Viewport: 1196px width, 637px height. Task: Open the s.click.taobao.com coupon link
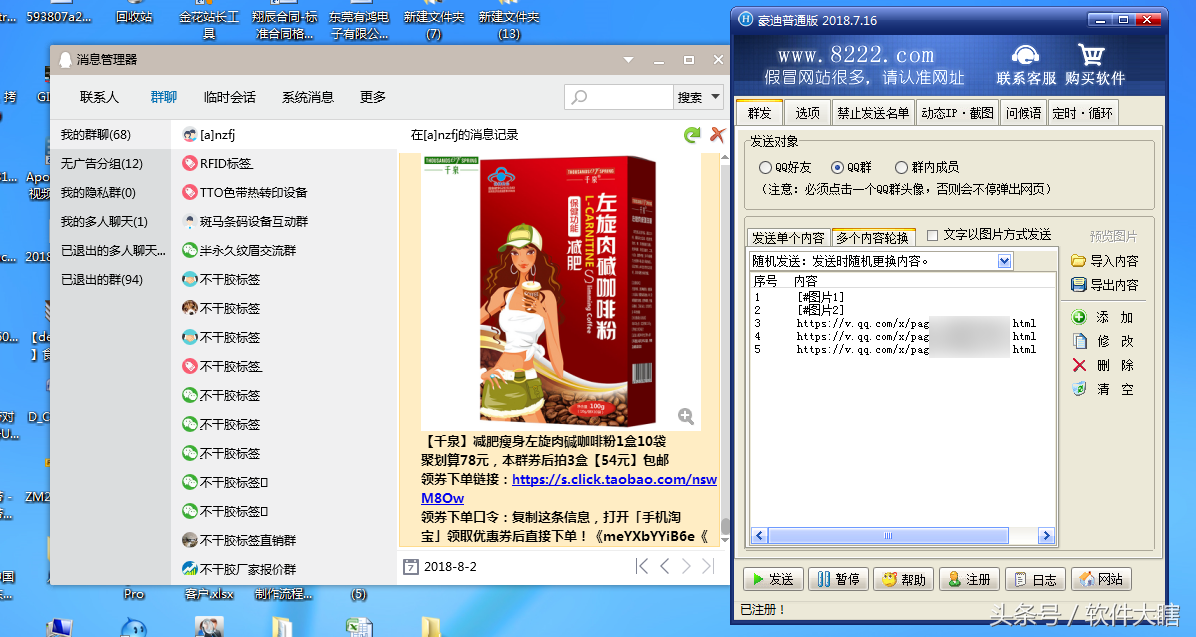click(x=614, y=479)
